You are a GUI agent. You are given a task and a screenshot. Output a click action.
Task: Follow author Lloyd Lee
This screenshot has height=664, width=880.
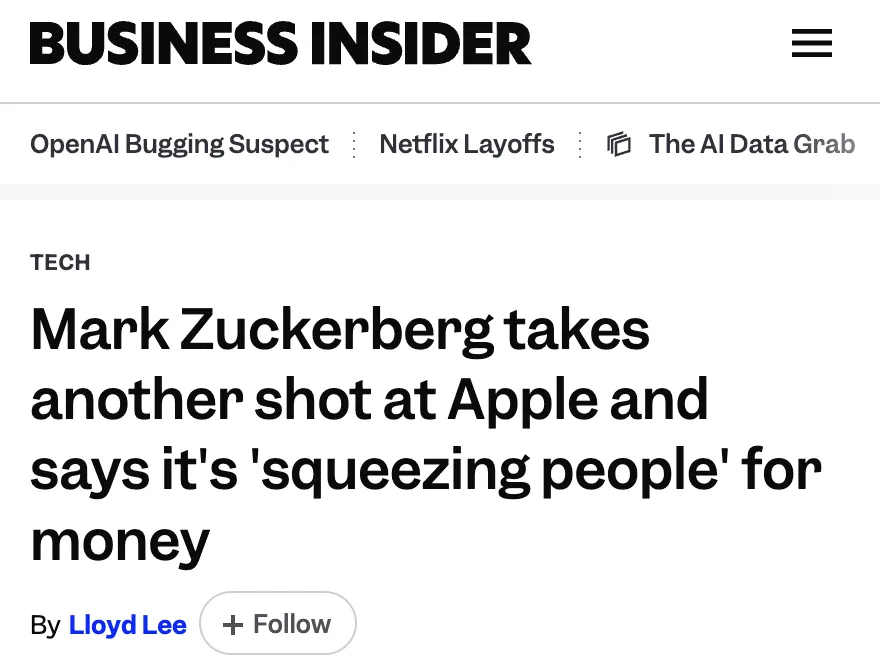[278, 623]
